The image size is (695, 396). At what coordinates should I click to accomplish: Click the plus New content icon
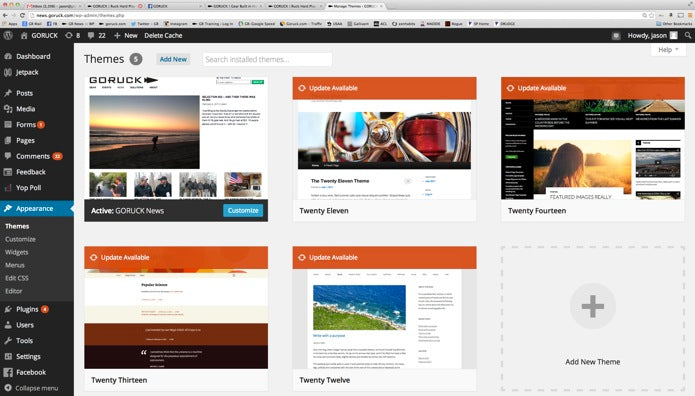(x=117, y=35)
